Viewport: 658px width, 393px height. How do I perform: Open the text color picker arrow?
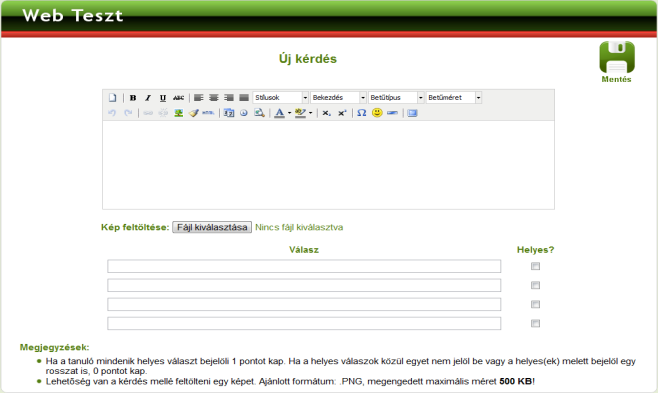tap(290, 113)
